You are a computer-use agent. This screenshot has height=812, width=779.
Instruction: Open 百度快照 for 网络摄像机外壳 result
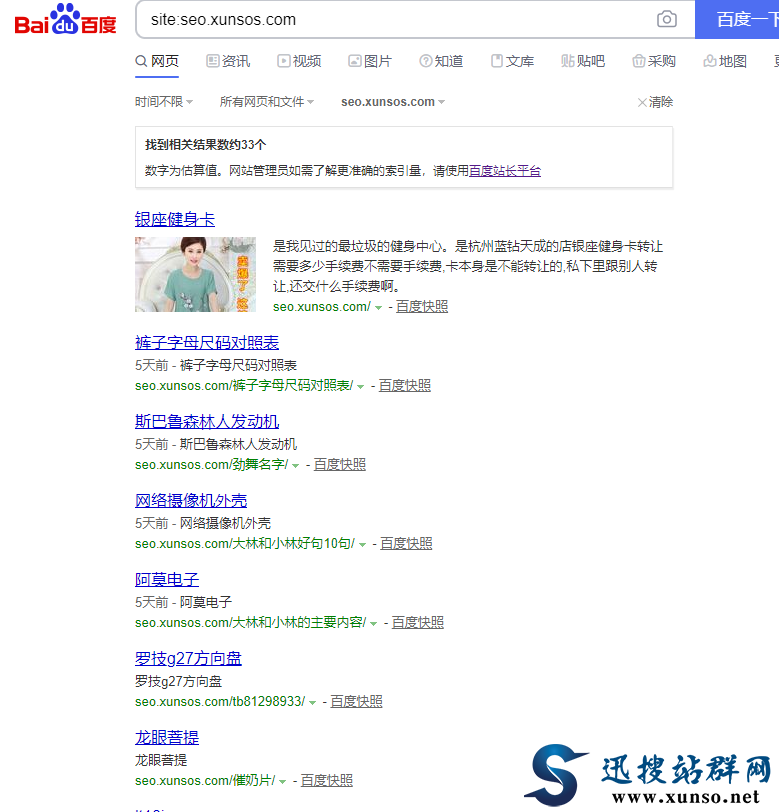coord(407,543)
